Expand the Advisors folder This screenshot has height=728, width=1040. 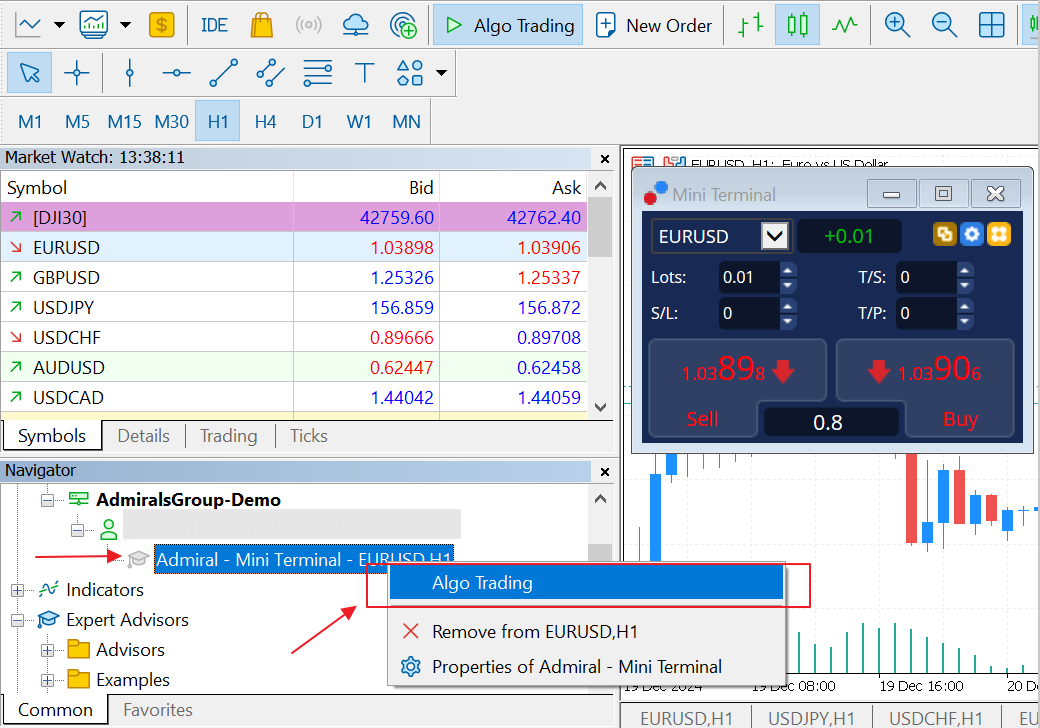coord(47,650)
